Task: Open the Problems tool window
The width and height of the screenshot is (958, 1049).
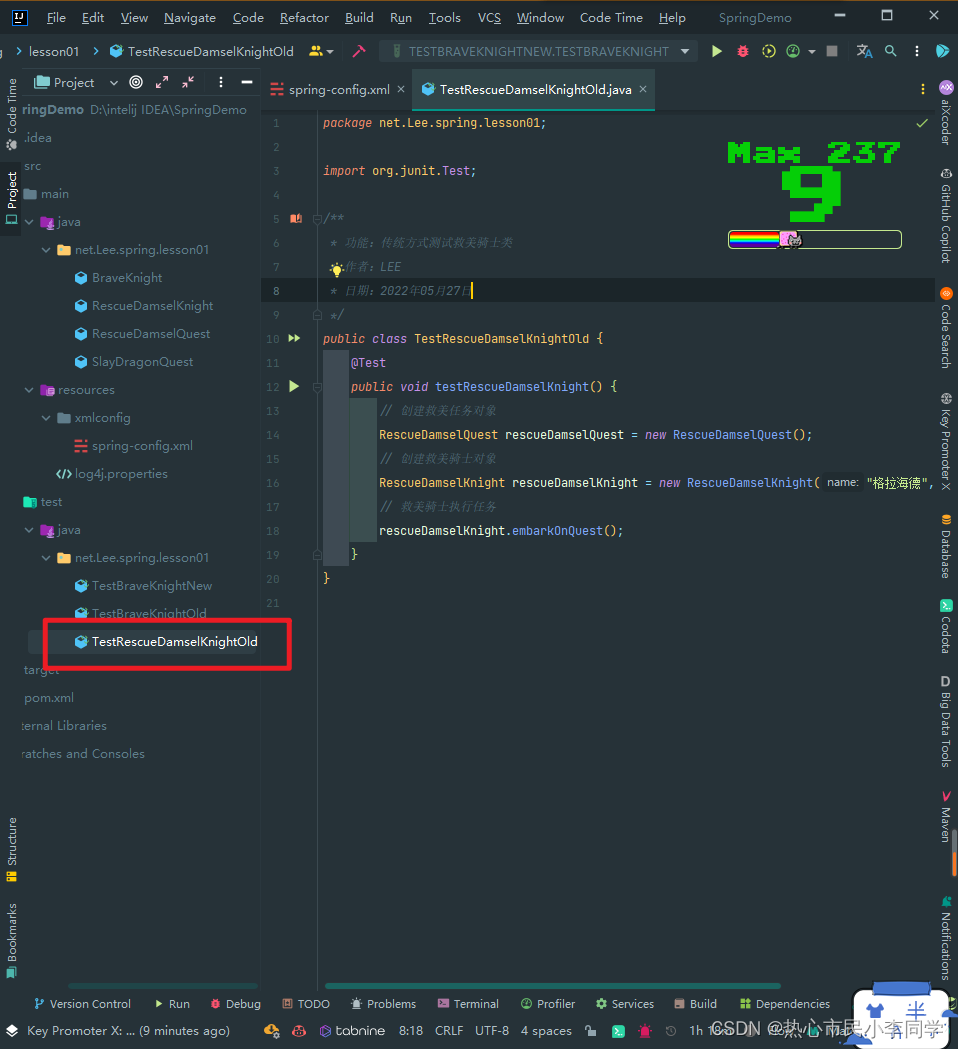Action: (x=383, y=1004)
